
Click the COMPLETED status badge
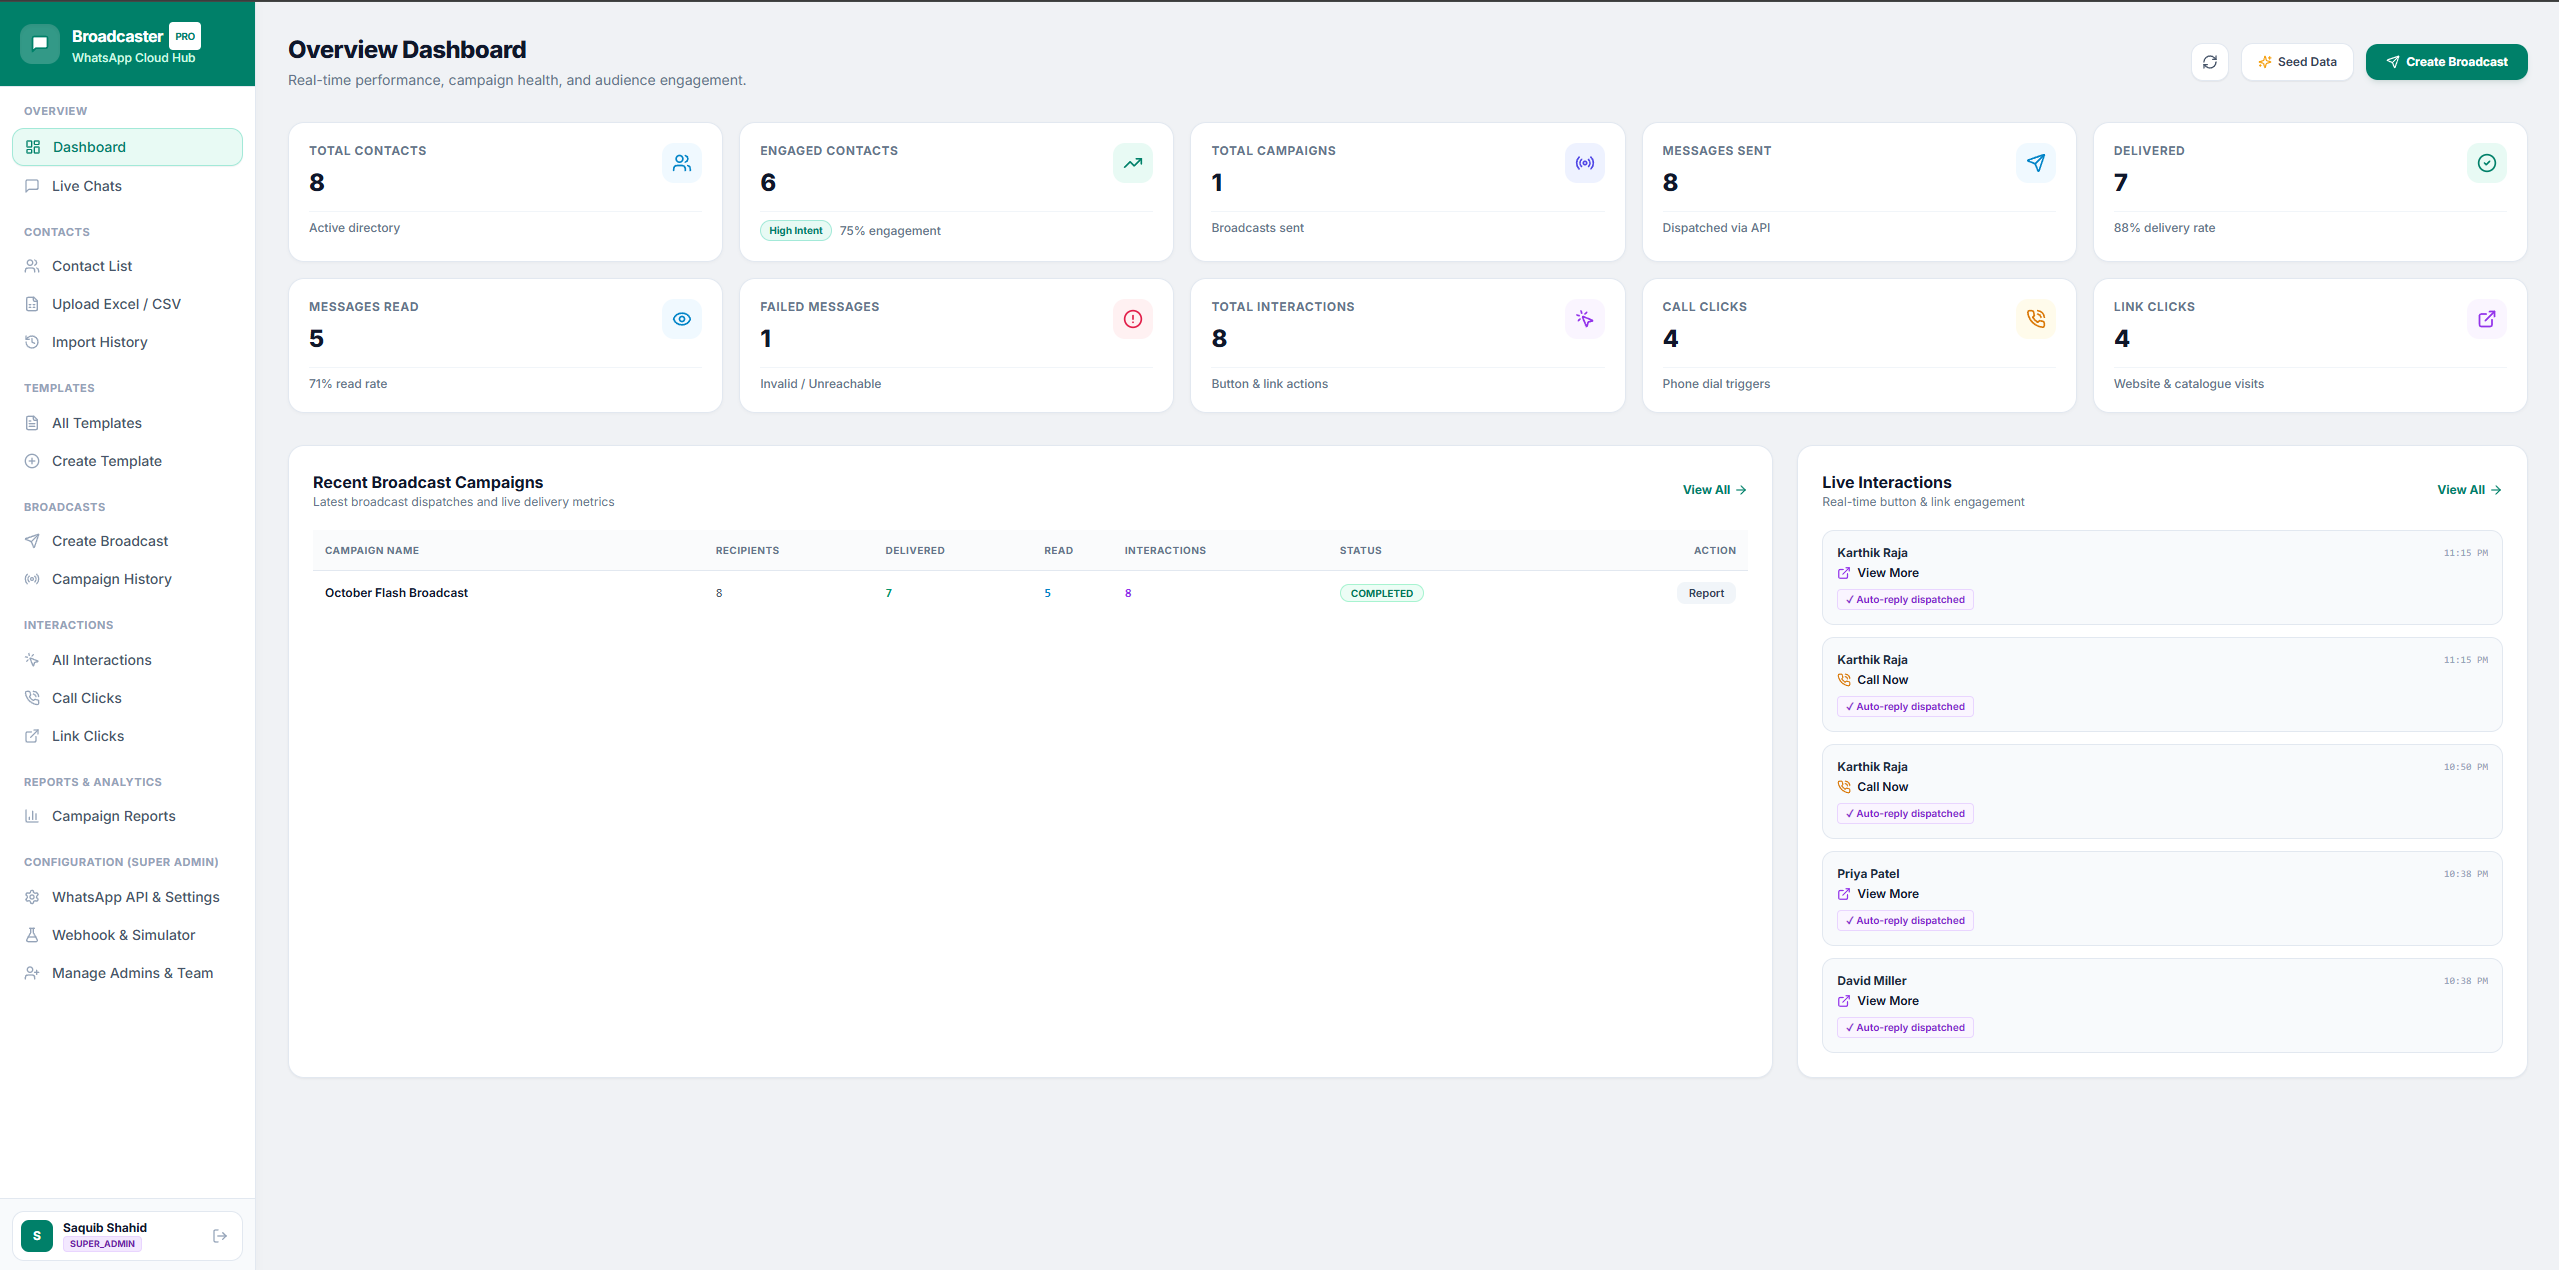(x=1381, y=593)
